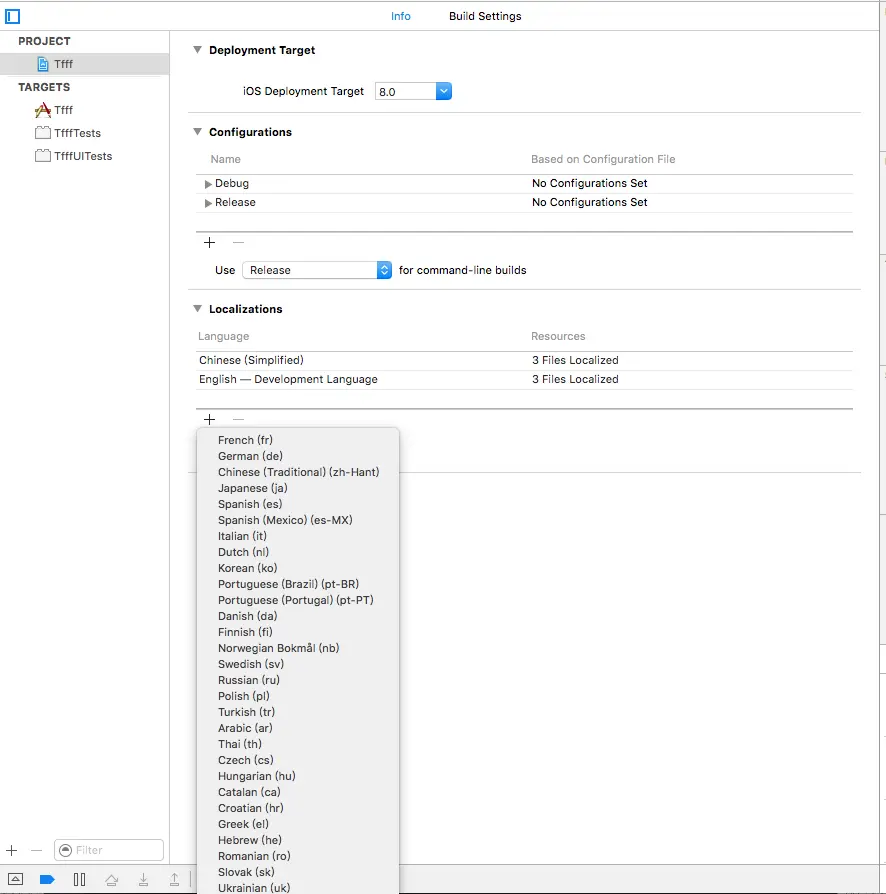Add a configuration with plus icon
Screen dimensions: 886x894
[210, 243]
